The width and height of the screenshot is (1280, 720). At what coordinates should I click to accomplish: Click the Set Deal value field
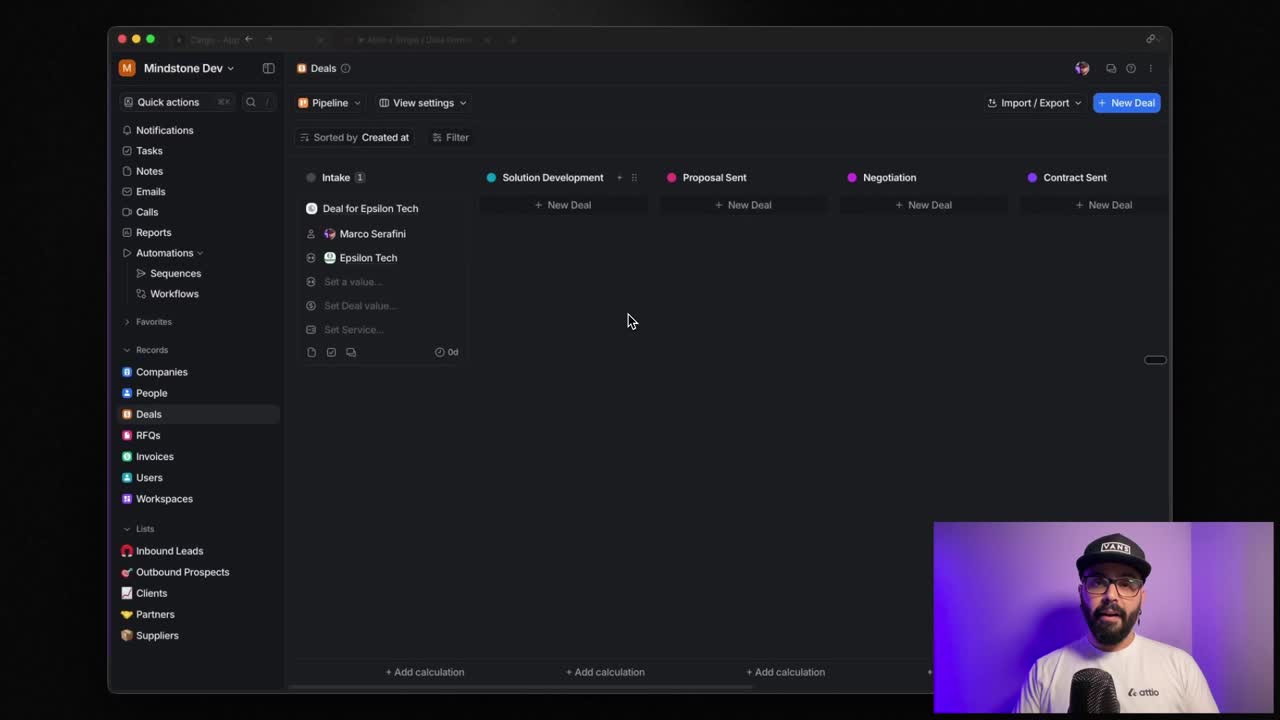360,306
